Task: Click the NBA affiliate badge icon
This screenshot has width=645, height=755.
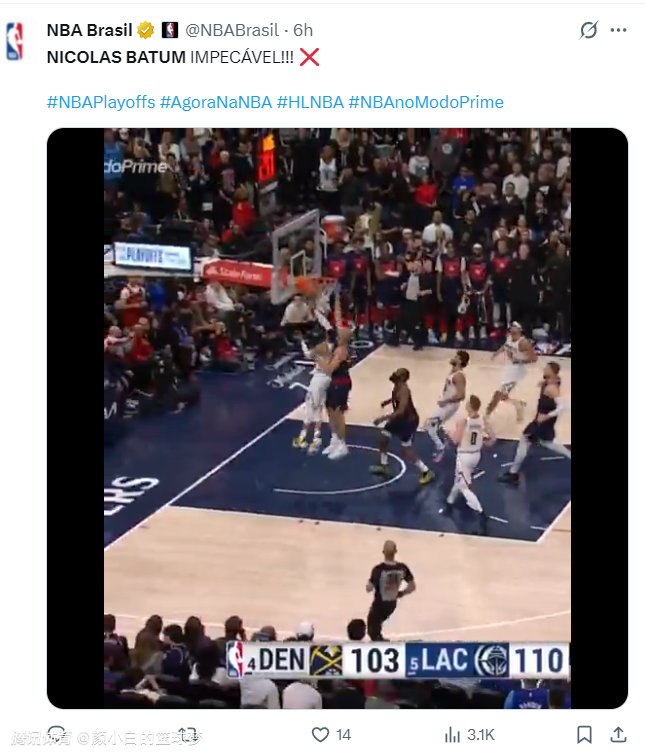Action: click(x=169, y=30)
